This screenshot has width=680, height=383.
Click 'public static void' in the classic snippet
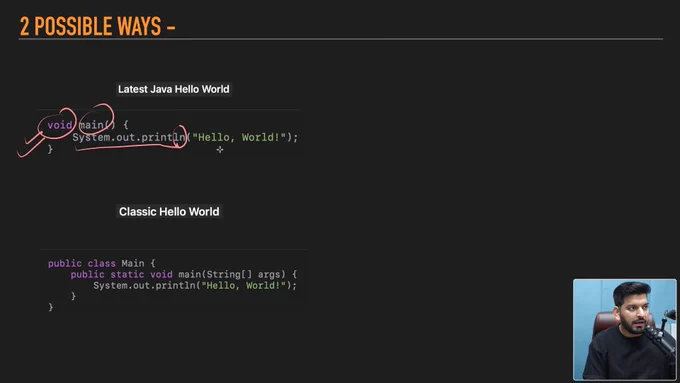pyautogui.click(x=121, y=275)
